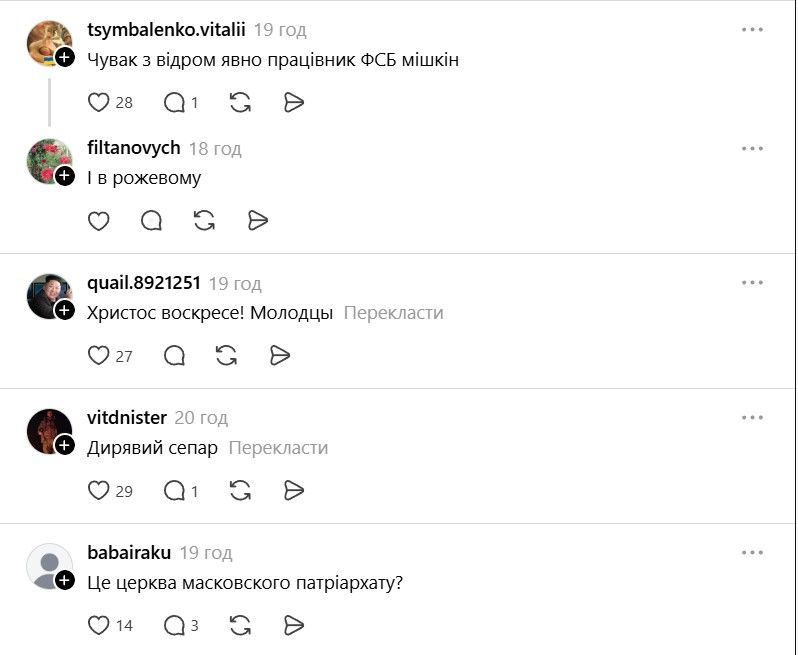
Task: Open replies on the babairaku comment
Action: [175, 625]
